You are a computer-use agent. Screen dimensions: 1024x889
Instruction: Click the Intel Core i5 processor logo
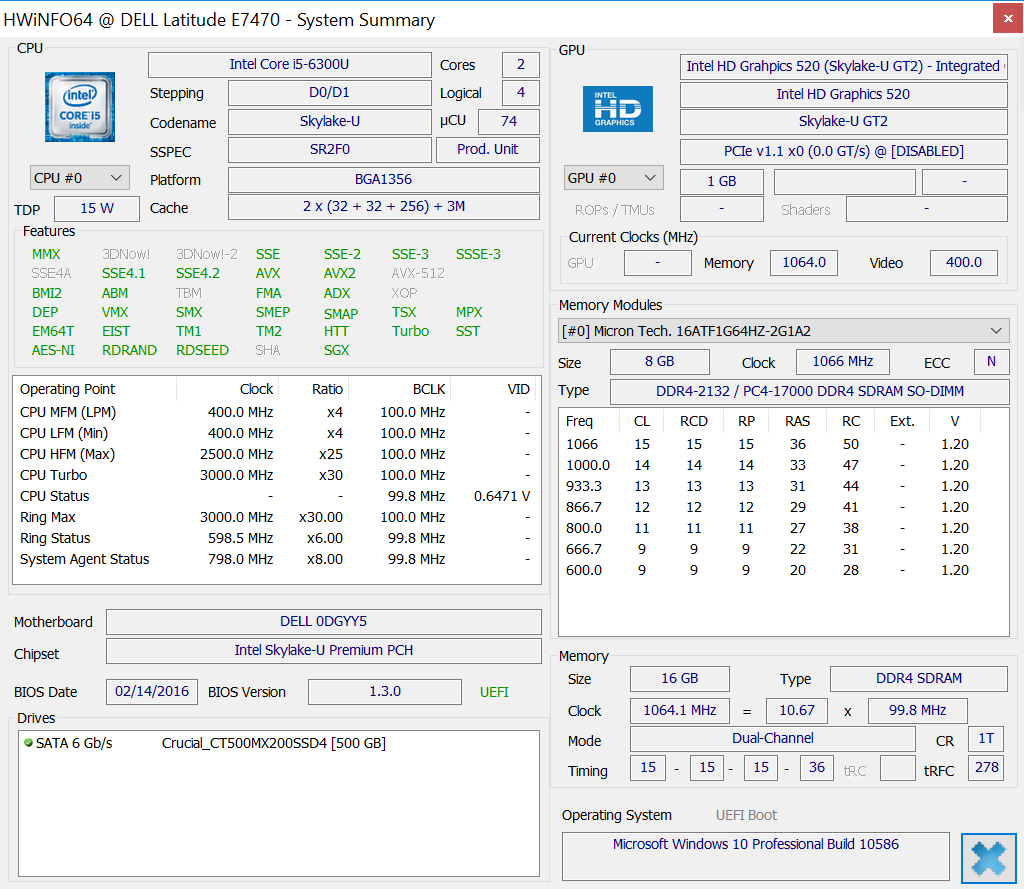tap(80, 106)
